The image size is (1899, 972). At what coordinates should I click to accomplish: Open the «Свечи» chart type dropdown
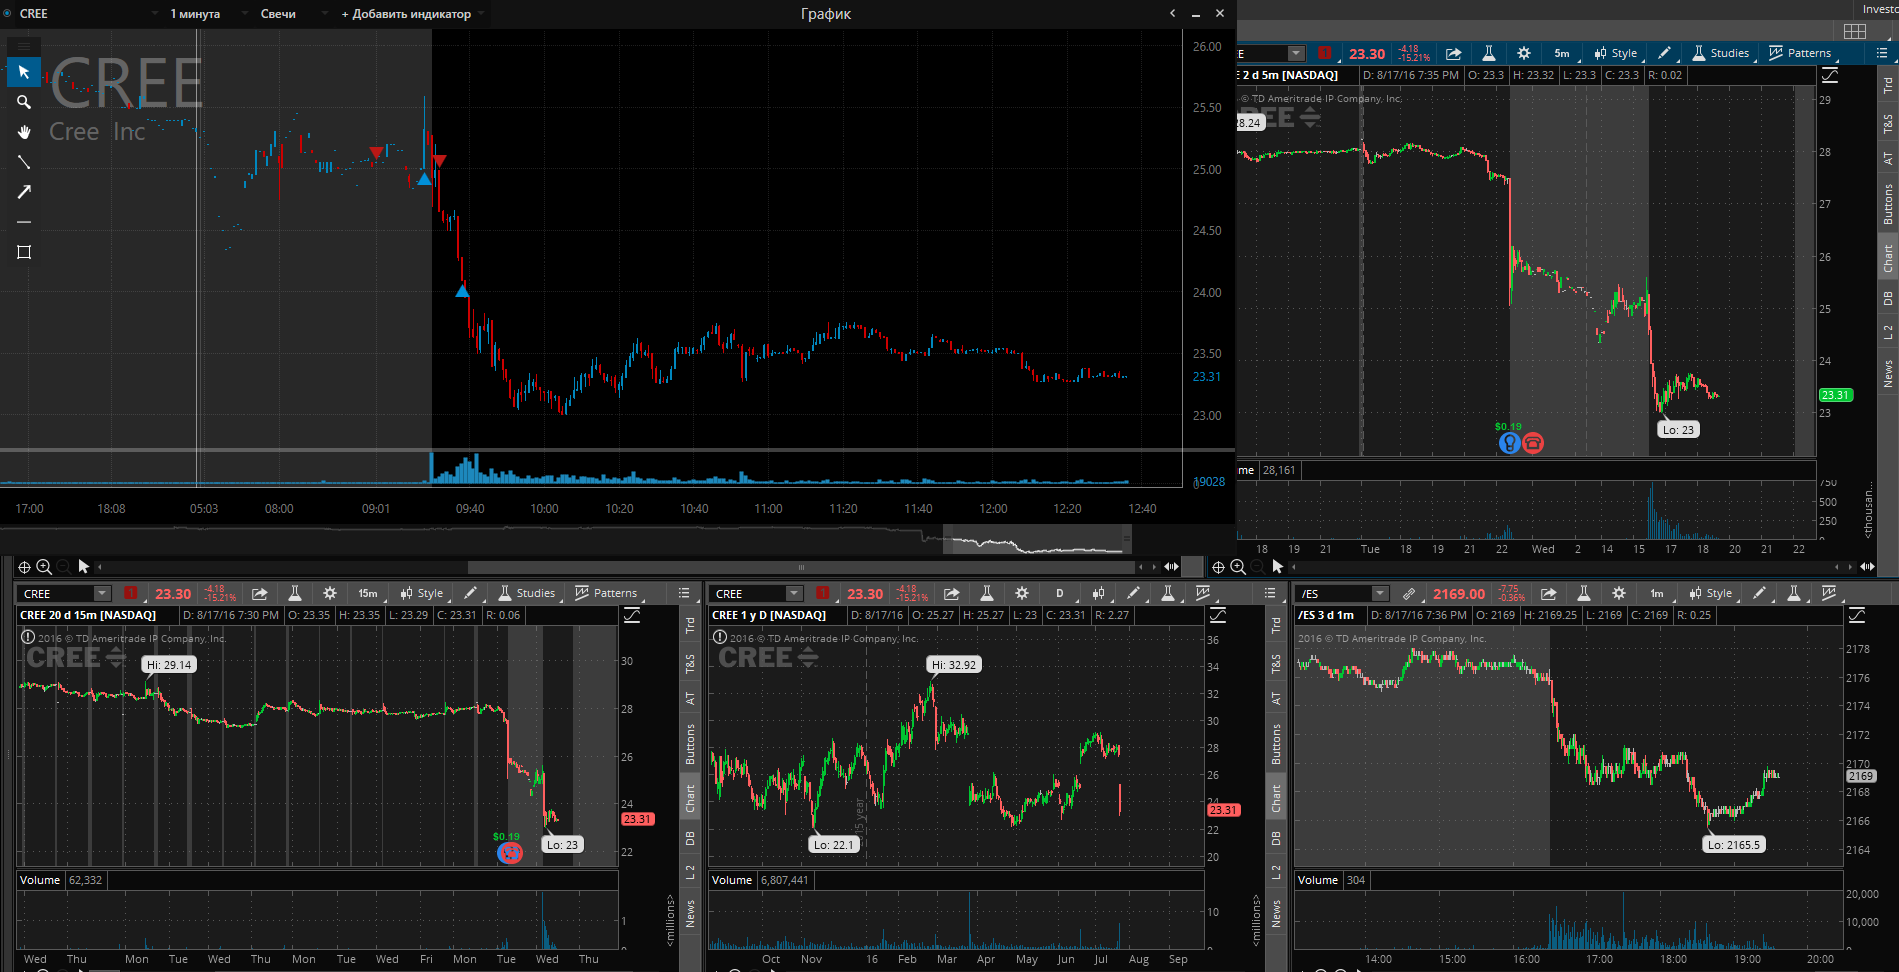(278, 14)
